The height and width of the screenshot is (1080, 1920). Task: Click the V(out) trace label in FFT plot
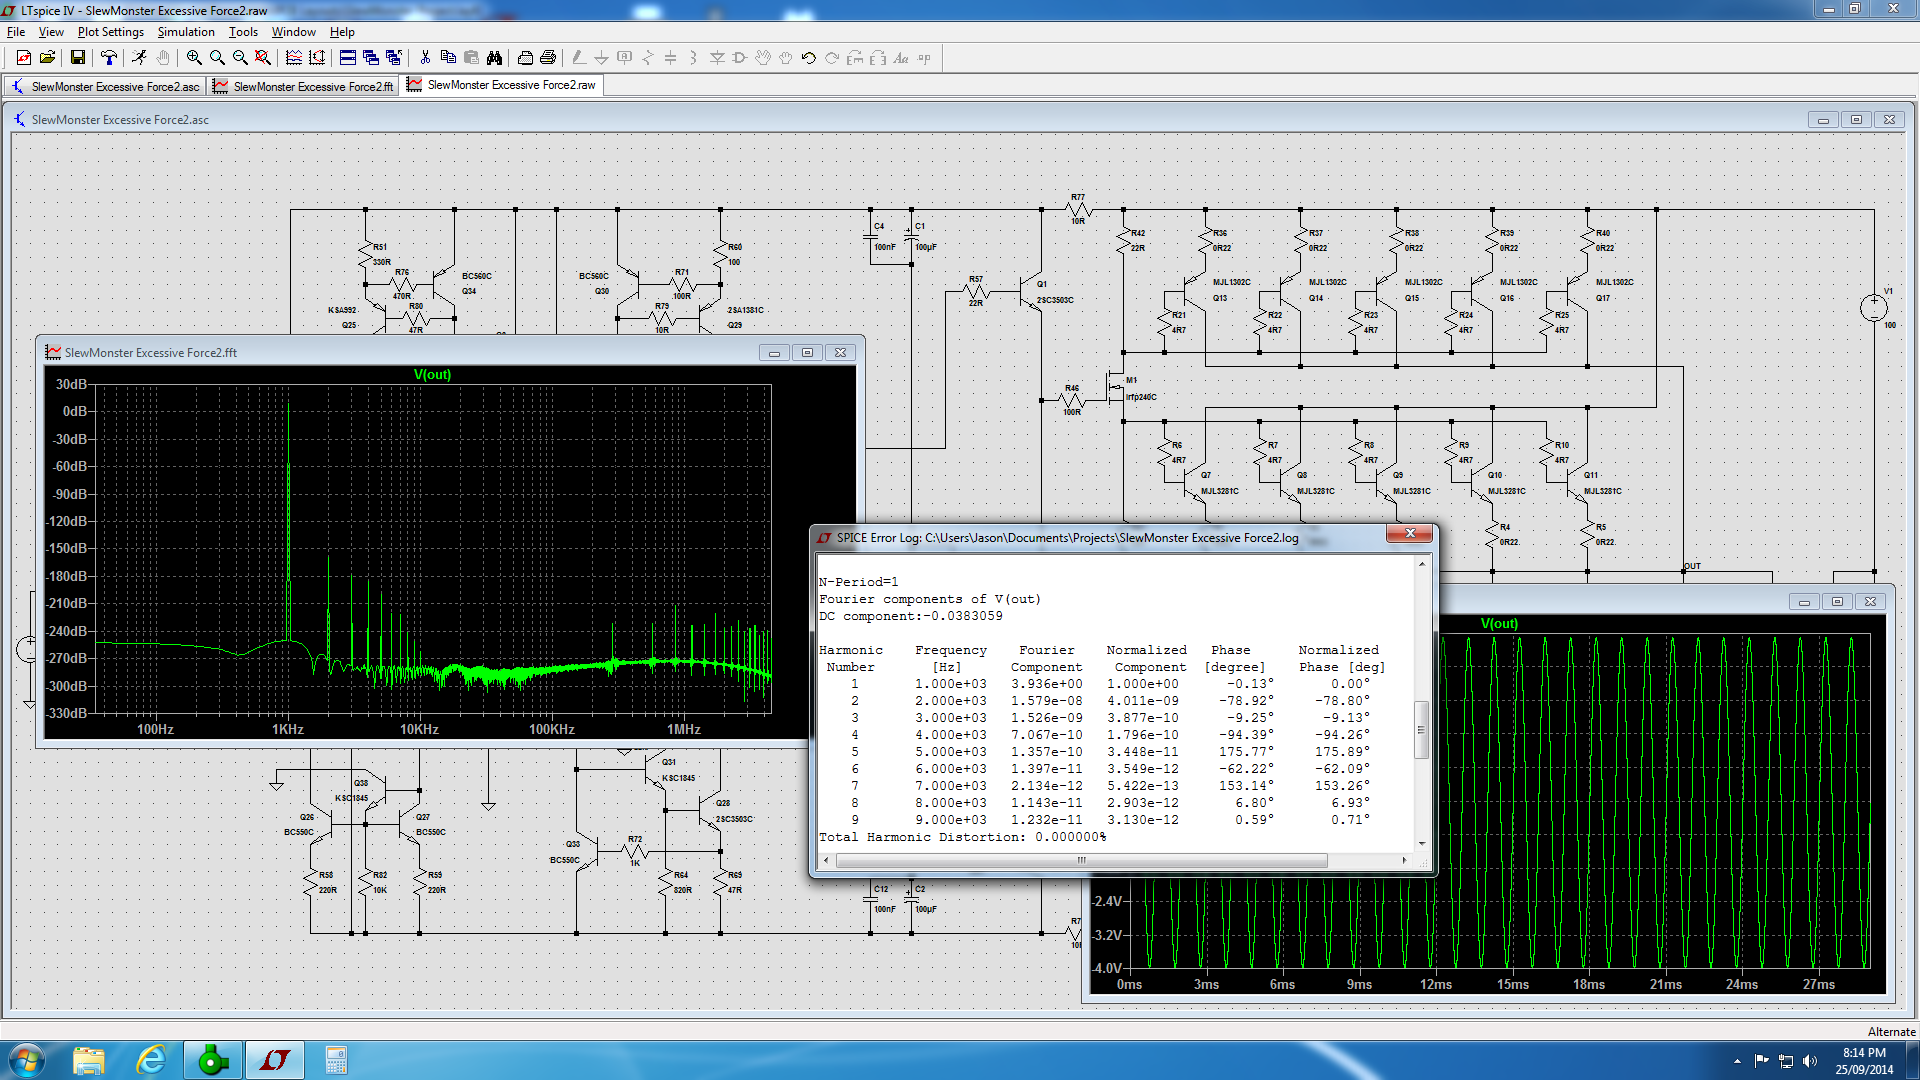click(x=432, y=375)
